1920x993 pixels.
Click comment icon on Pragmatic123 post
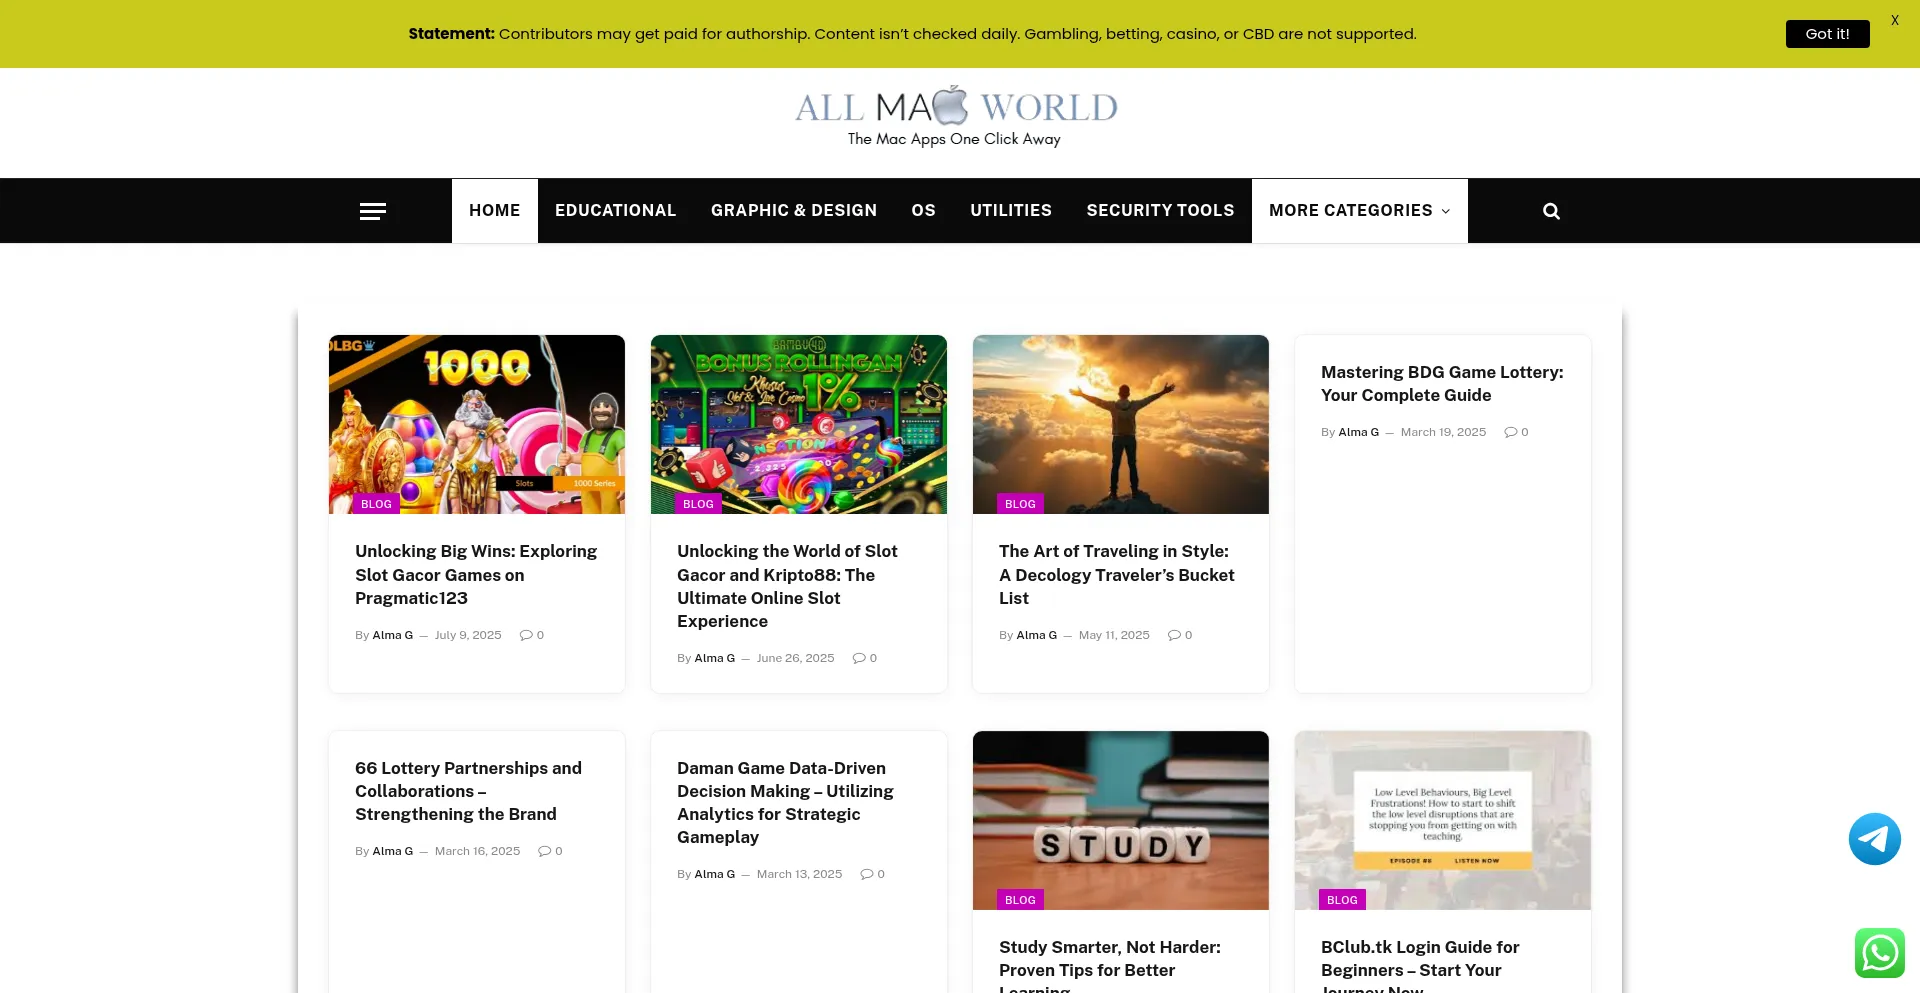click(526, 635)
